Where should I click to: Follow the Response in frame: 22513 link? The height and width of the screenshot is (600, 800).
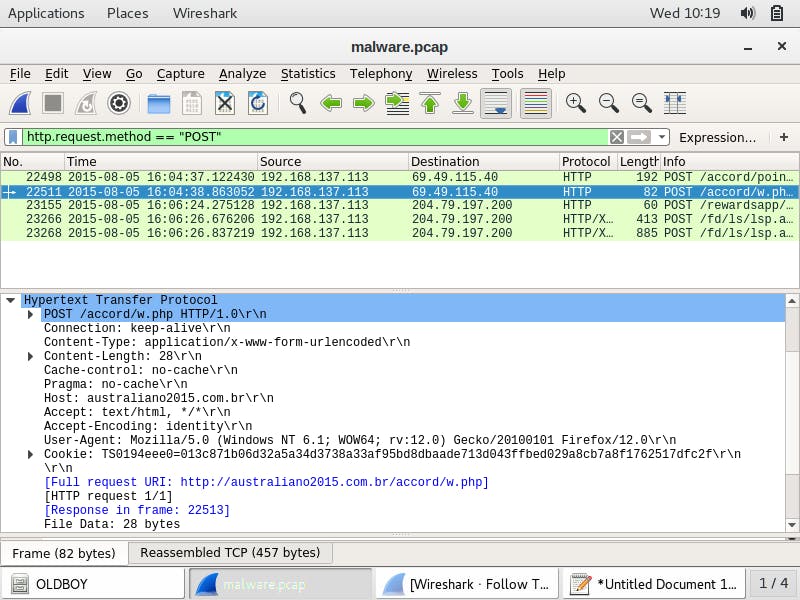[x=137, y=510]
